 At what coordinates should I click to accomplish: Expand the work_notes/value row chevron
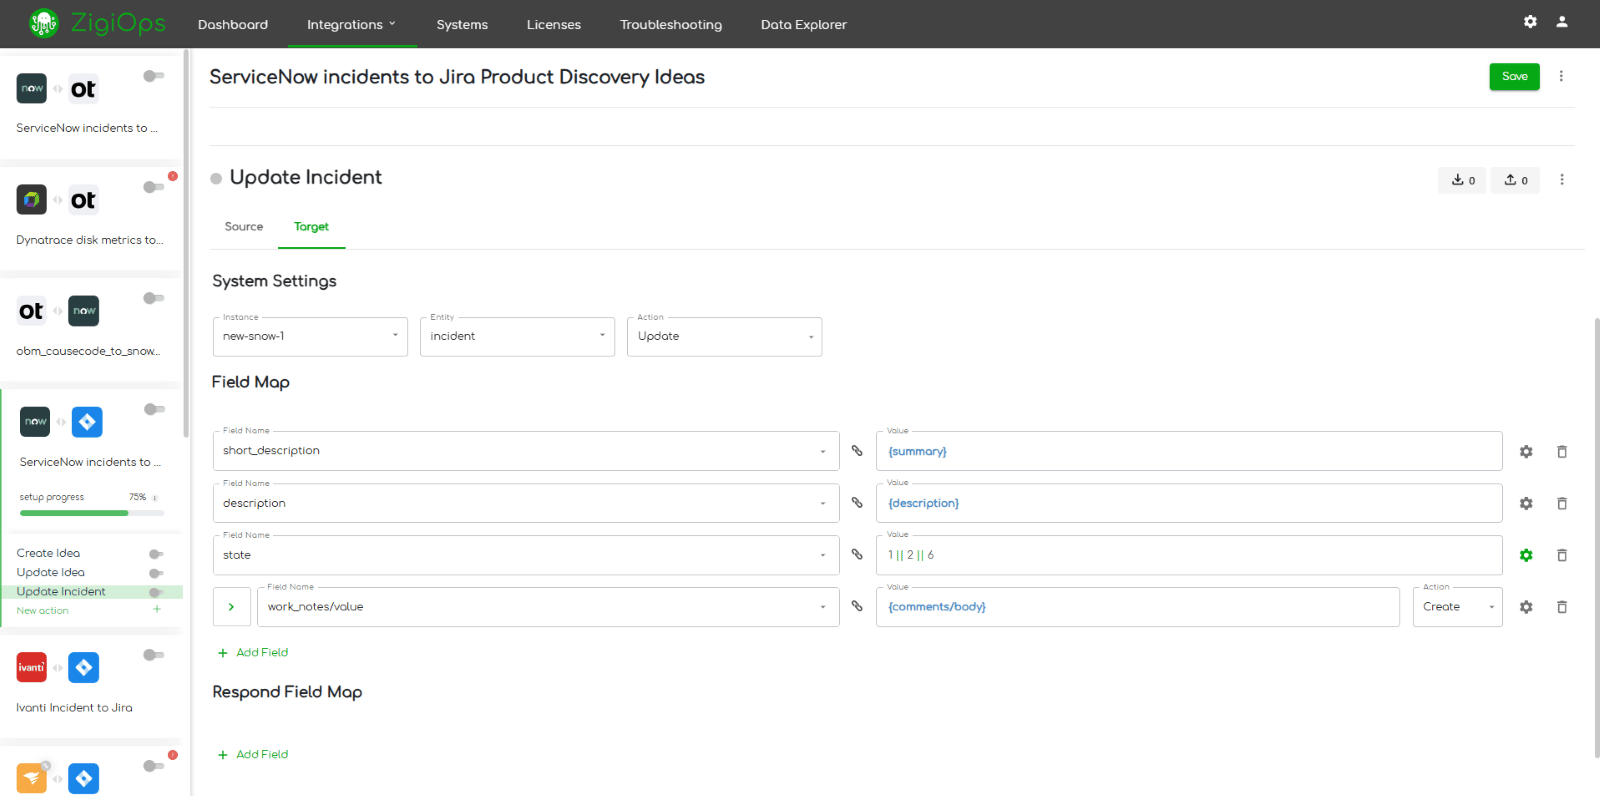(x=231, y=607)
